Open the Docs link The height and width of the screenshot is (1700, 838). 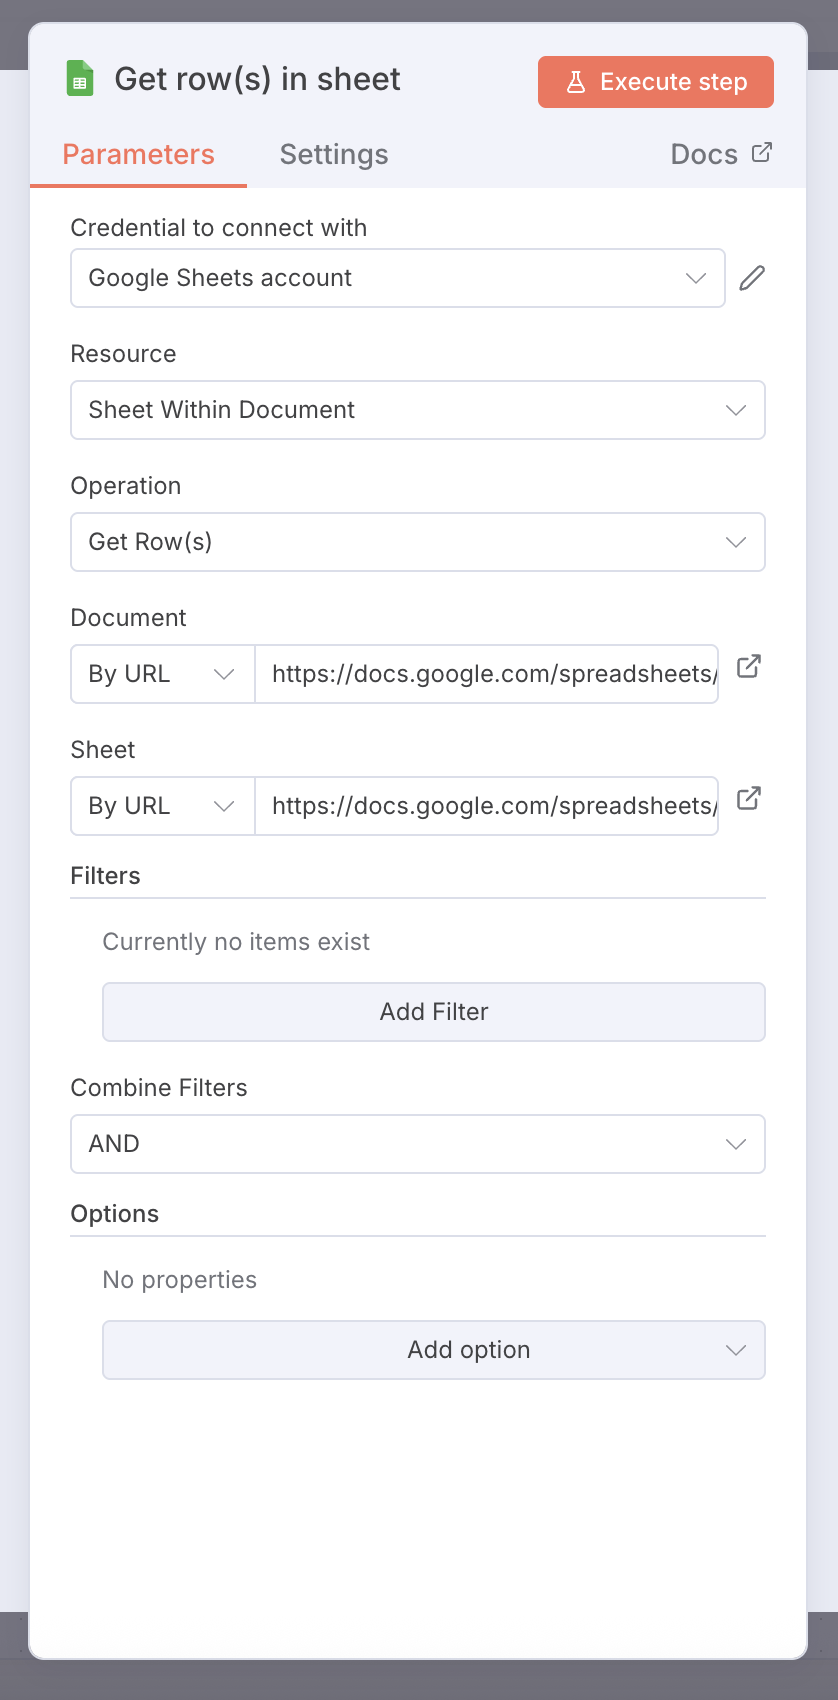[x=721, y=154]
